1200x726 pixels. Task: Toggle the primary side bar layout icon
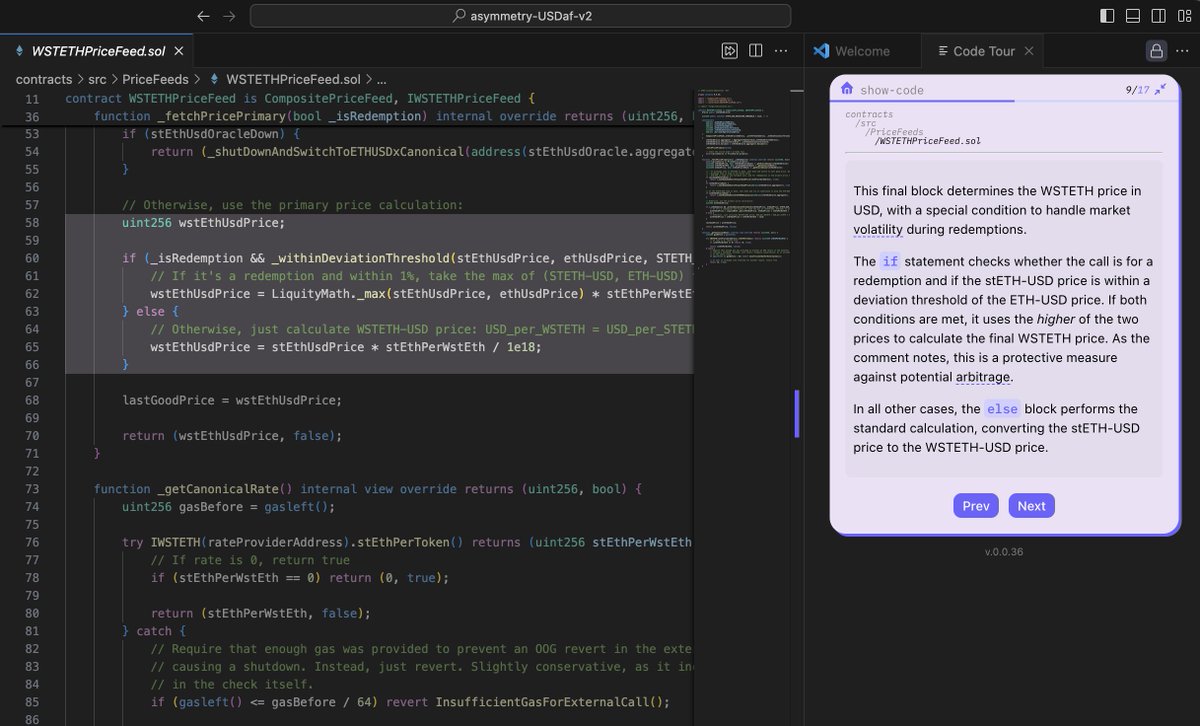[x=1107, y=16]
